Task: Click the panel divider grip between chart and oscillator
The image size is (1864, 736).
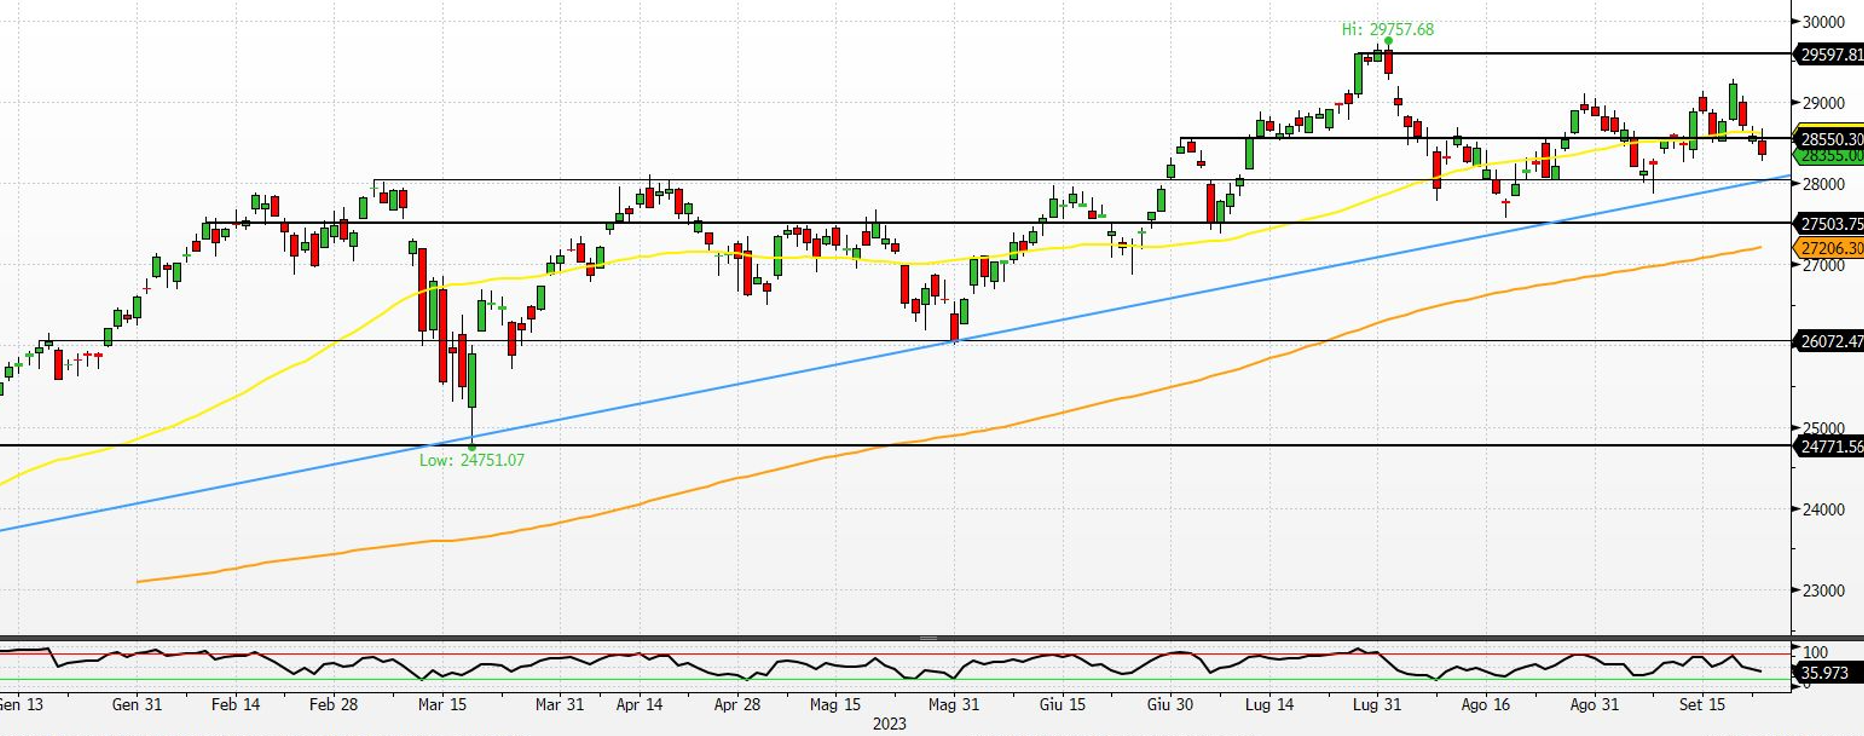Action: (x=929, y=637)
